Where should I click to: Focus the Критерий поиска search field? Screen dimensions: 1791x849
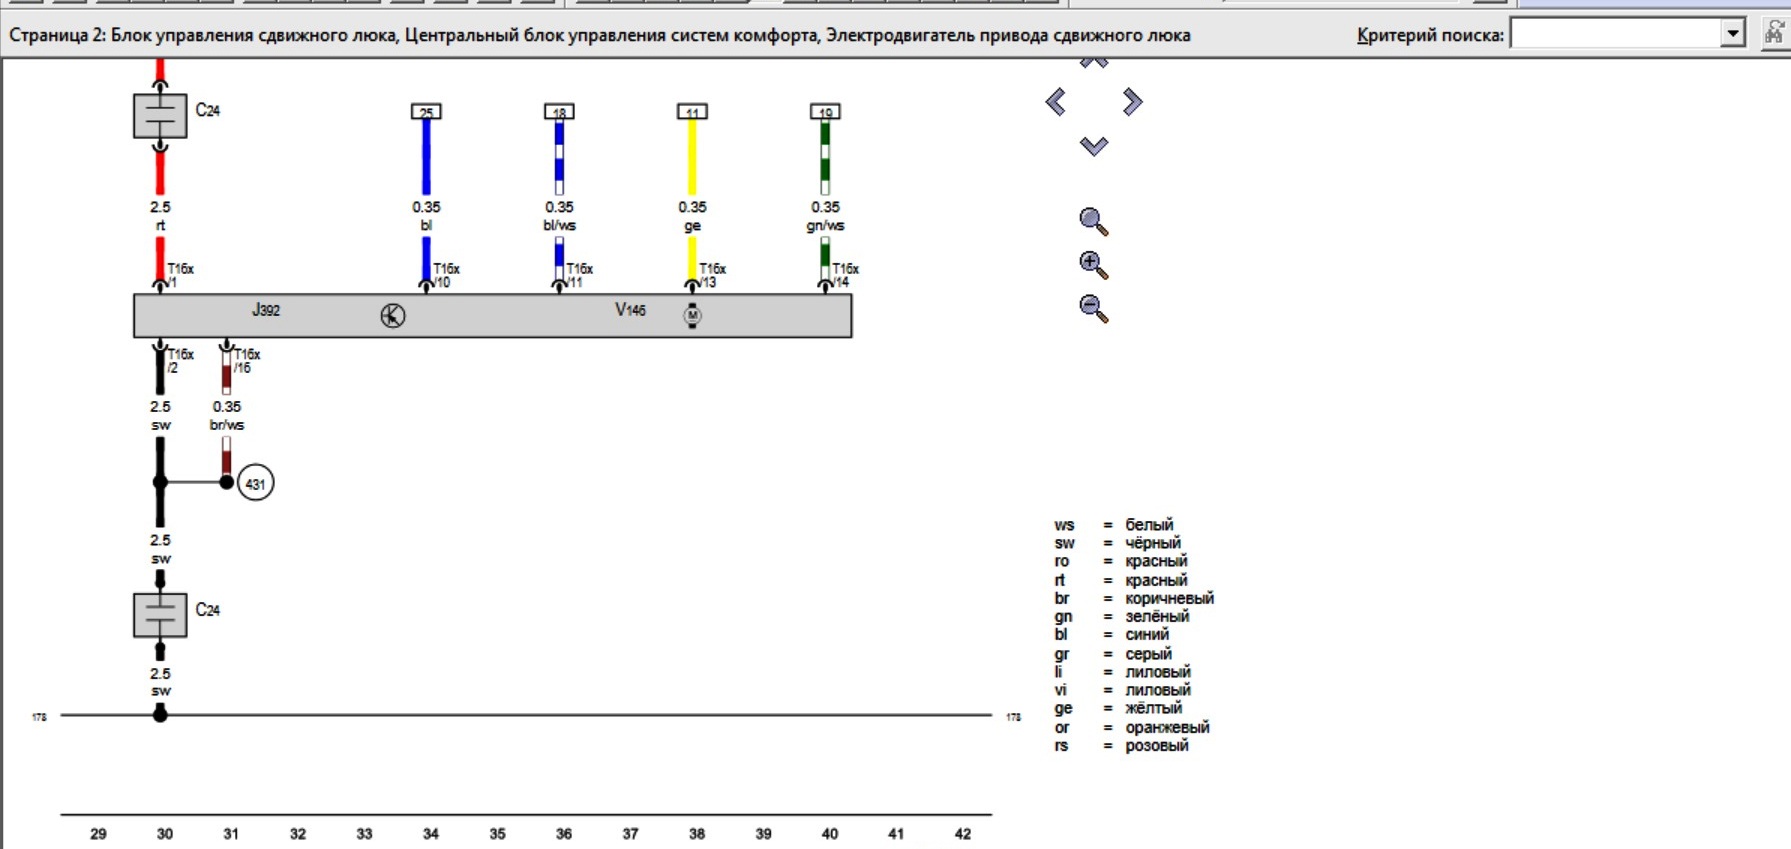coord(1614,34)
